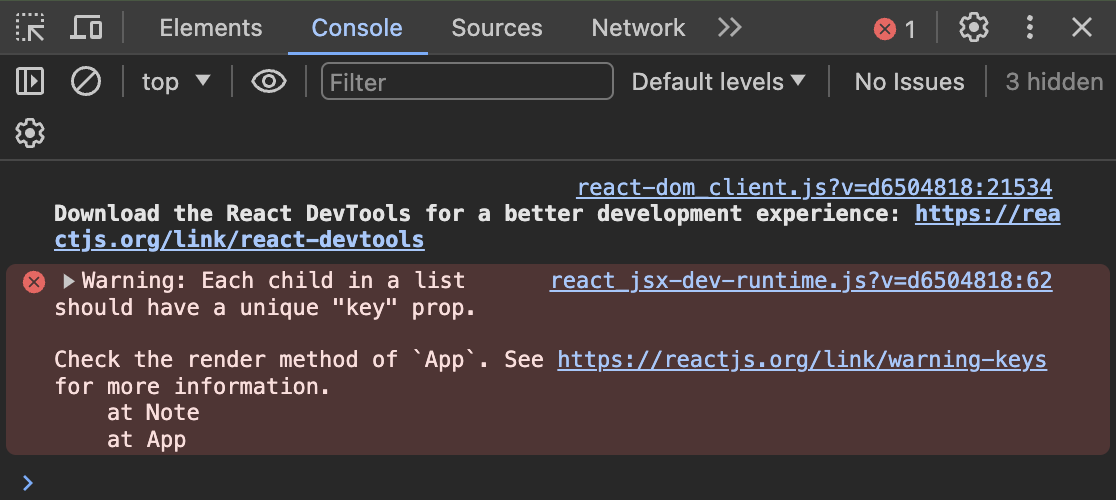Expand the key prop warning stack trace
The image size is (1116, 500).
click(x=68, y=282)
